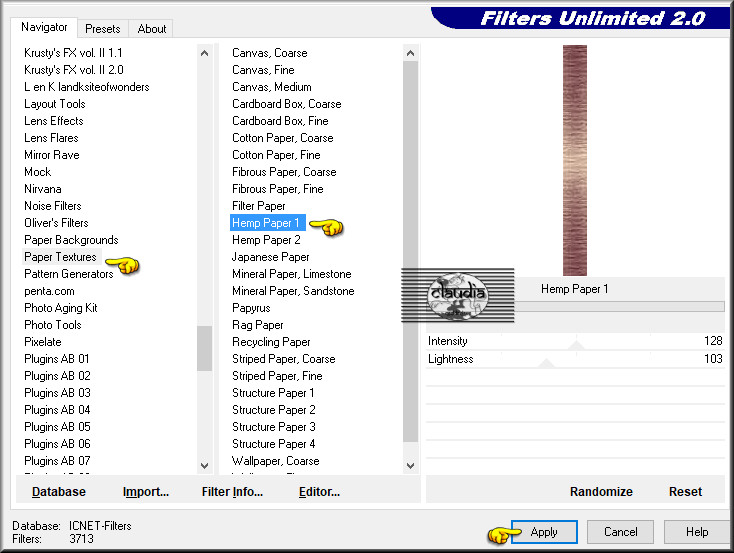Adjust the Intensity slider

click(x=576, y=346)
